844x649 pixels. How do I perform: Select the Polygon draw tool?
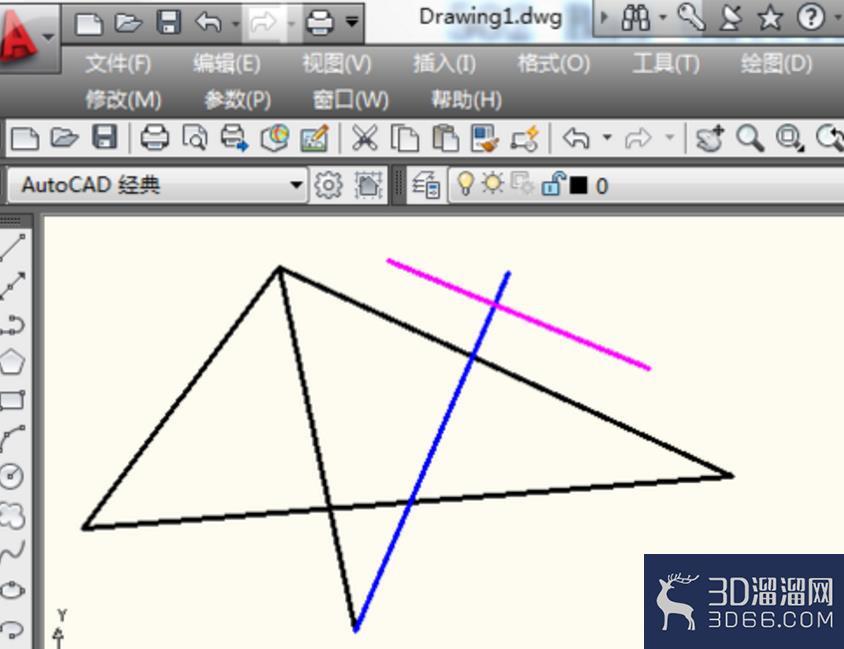pyautogui.click(x=12, y=362)
